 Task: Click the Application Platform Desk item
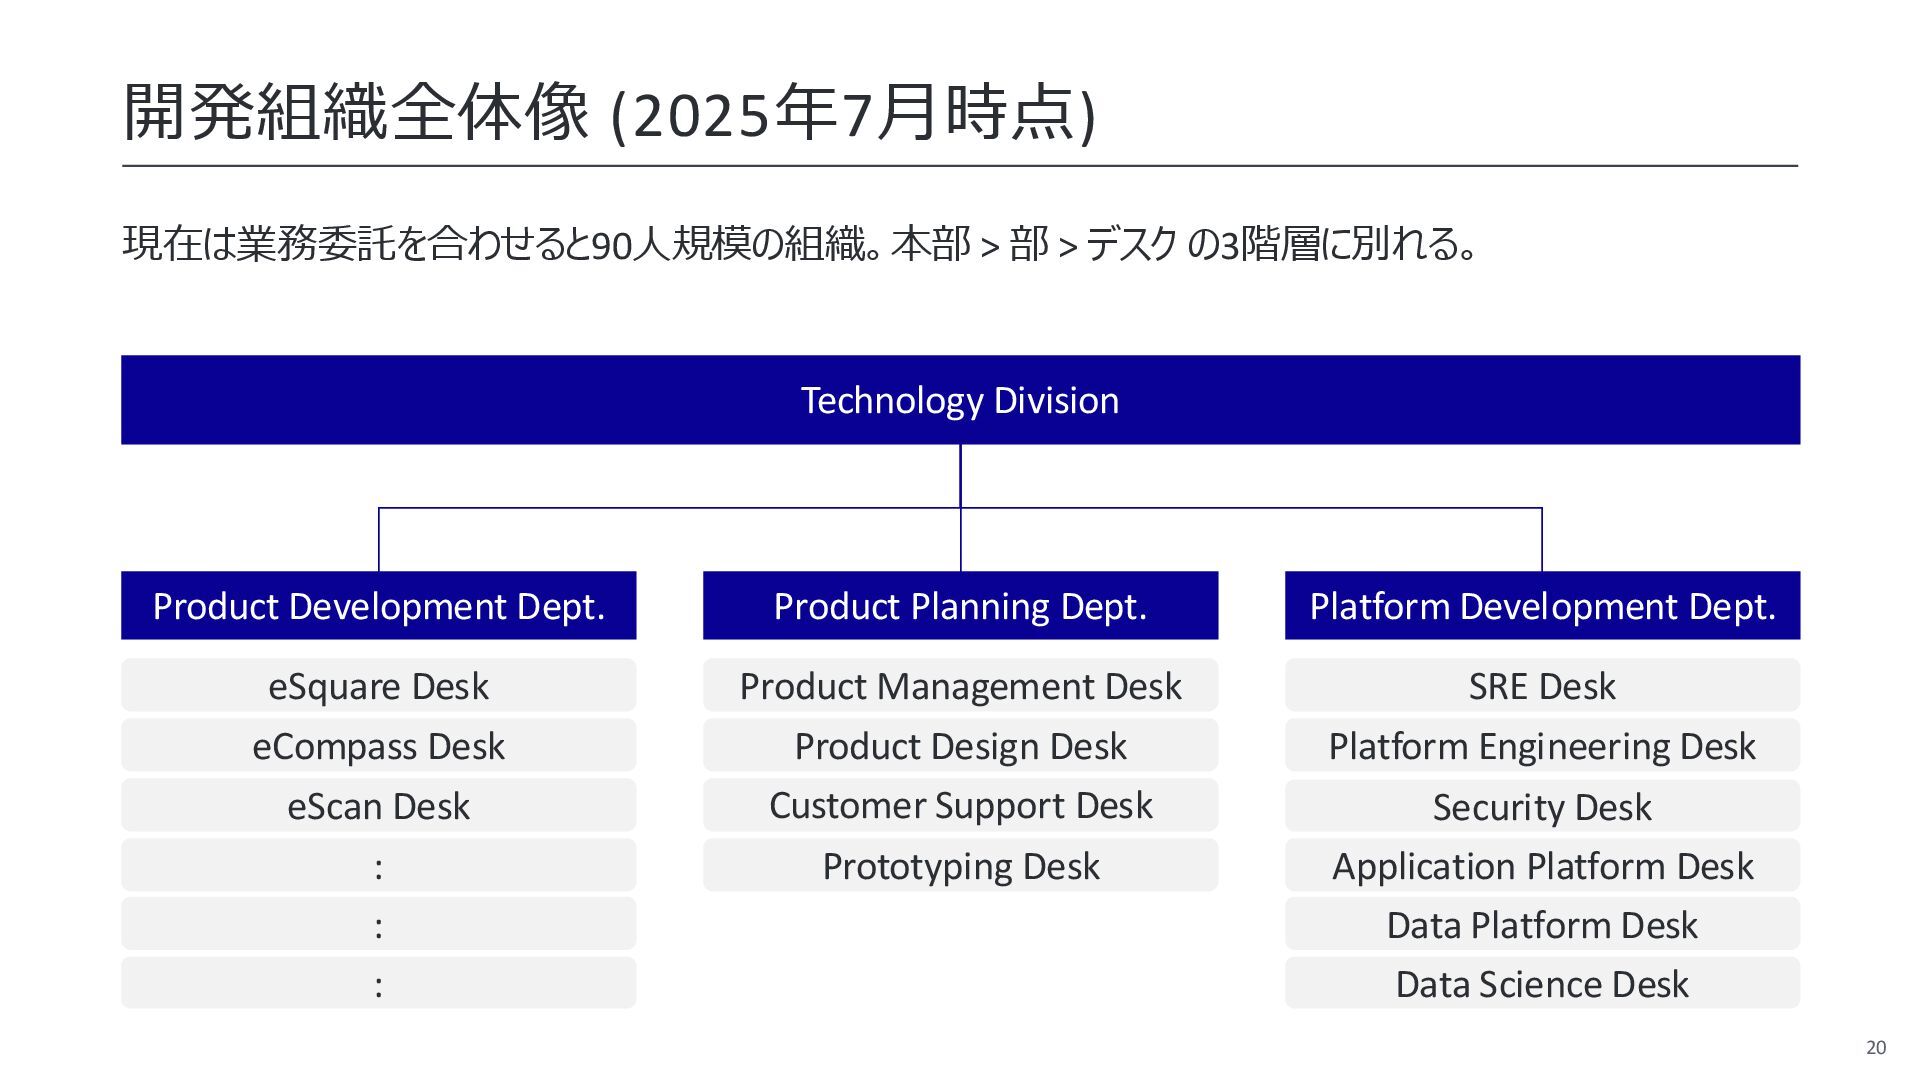pyautogui.click(x=1542, y=865)
